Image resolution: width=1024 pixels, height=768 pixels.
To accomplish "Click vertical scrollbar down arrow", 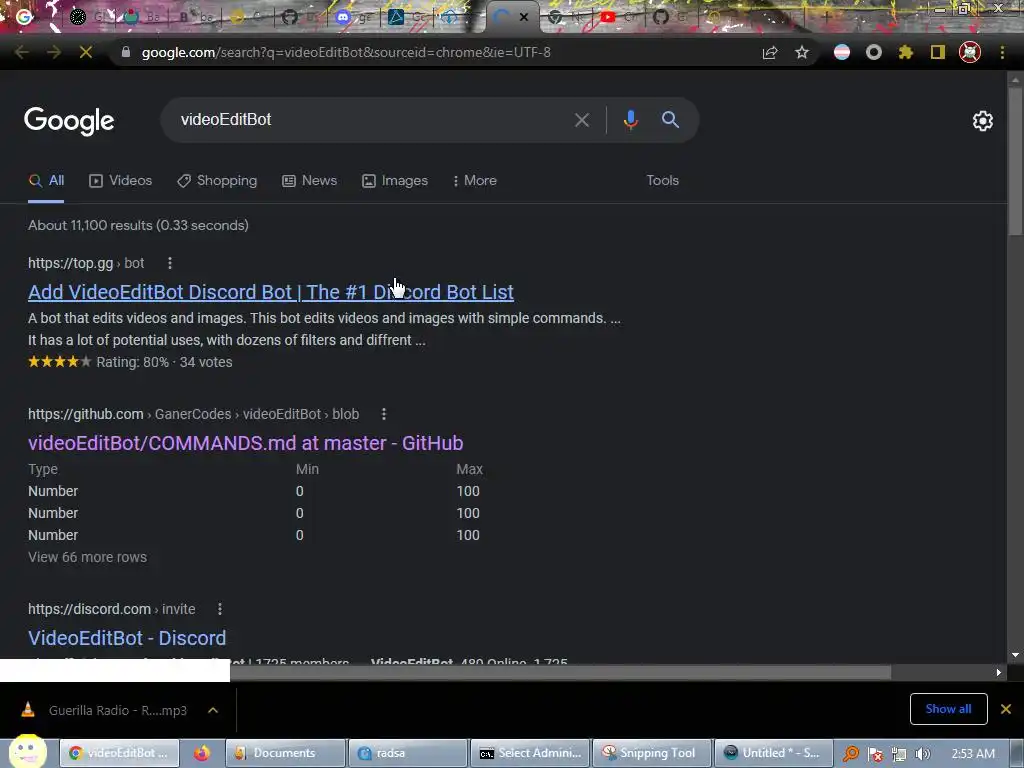I will click(x=1015, y=655).
